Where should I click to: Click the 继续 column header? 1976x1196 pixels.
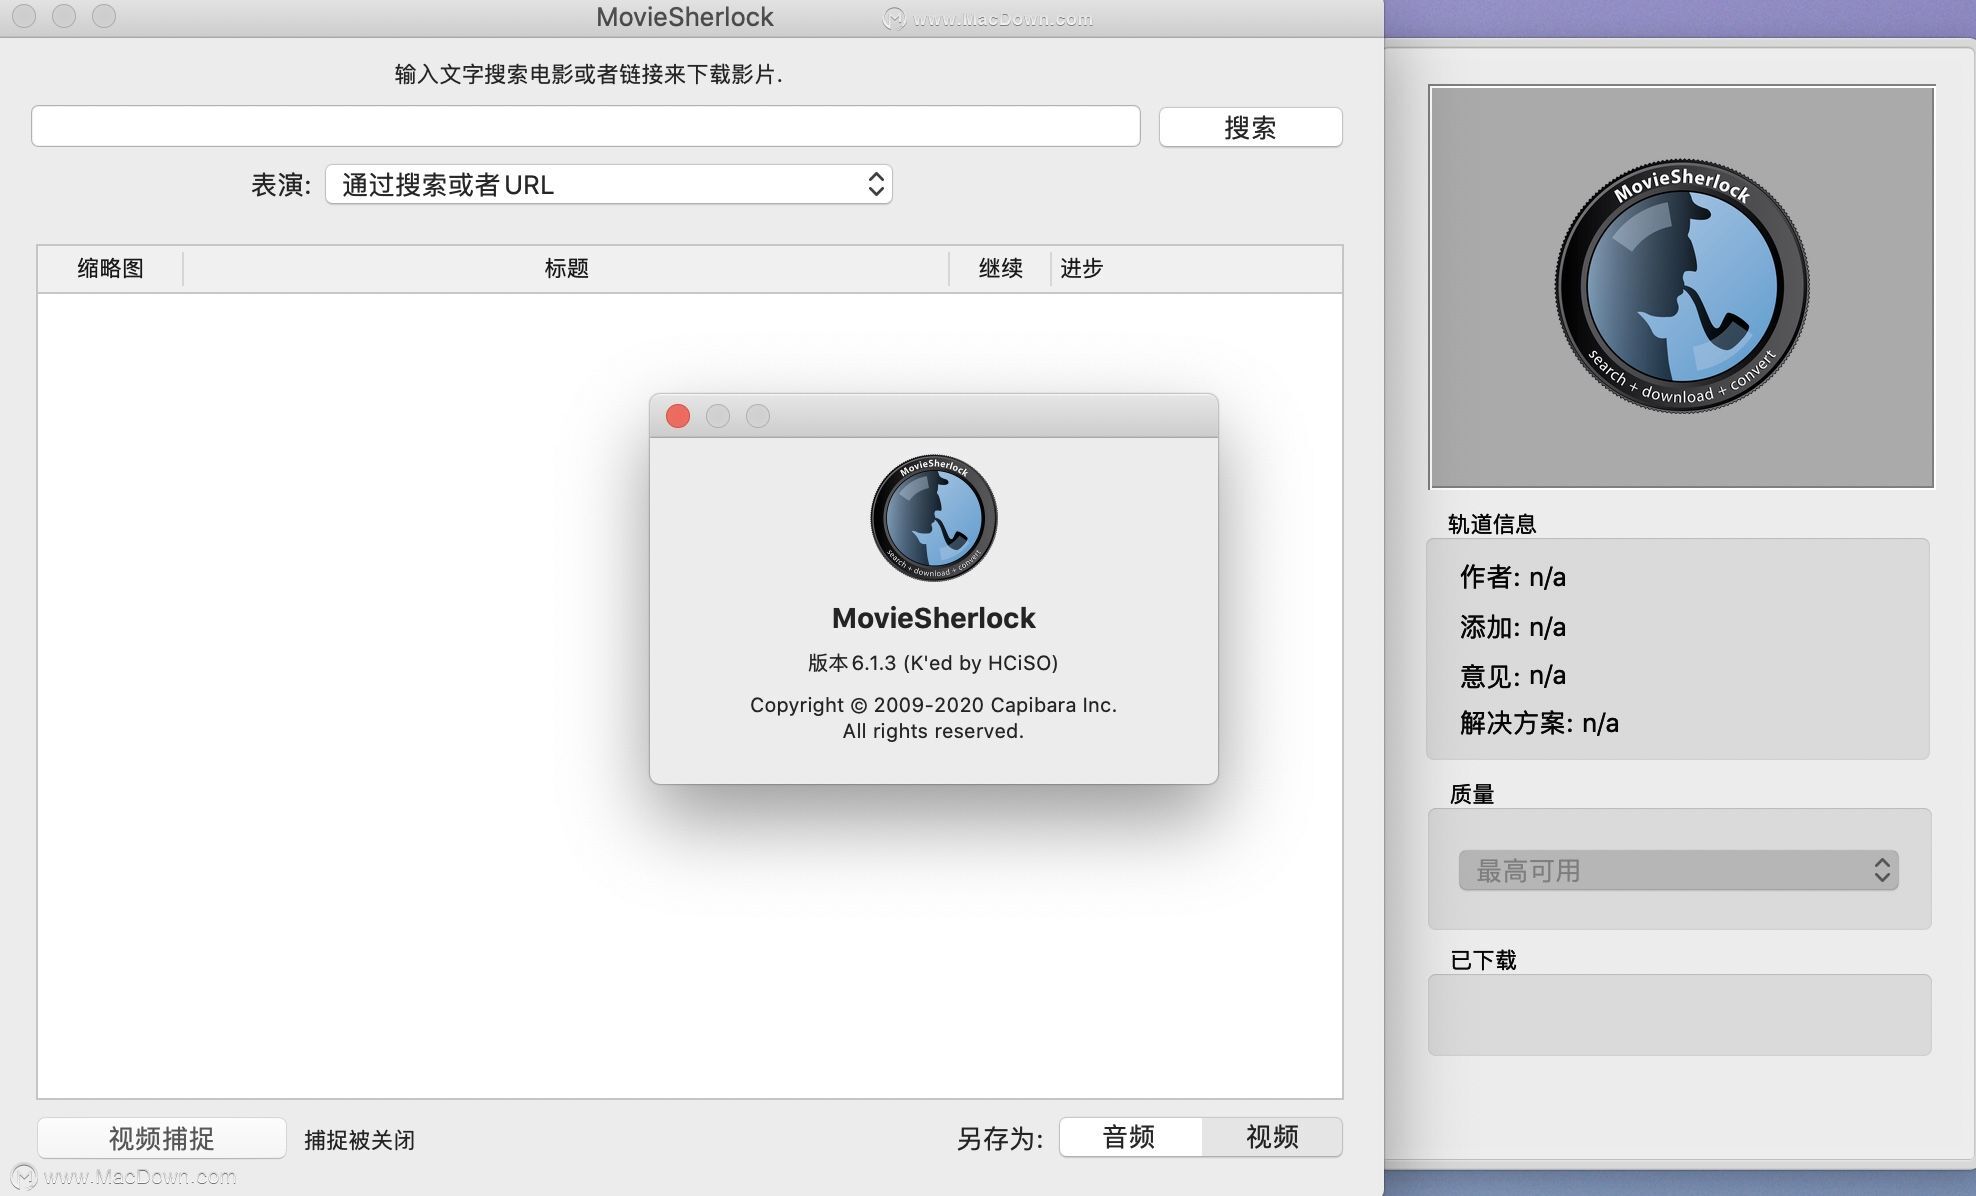[x=1000, y=268]
